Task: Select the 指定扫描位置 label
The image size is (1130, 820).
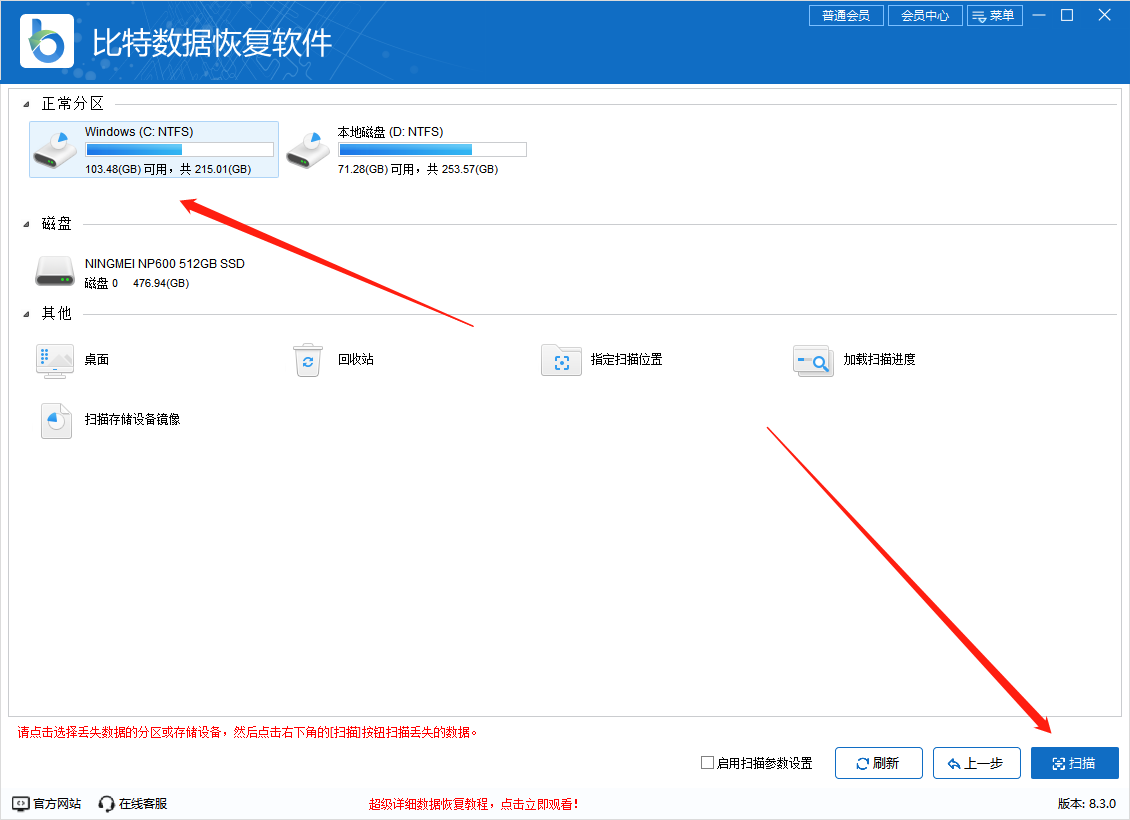Action: pyautogui.click(x=627, y=360)
